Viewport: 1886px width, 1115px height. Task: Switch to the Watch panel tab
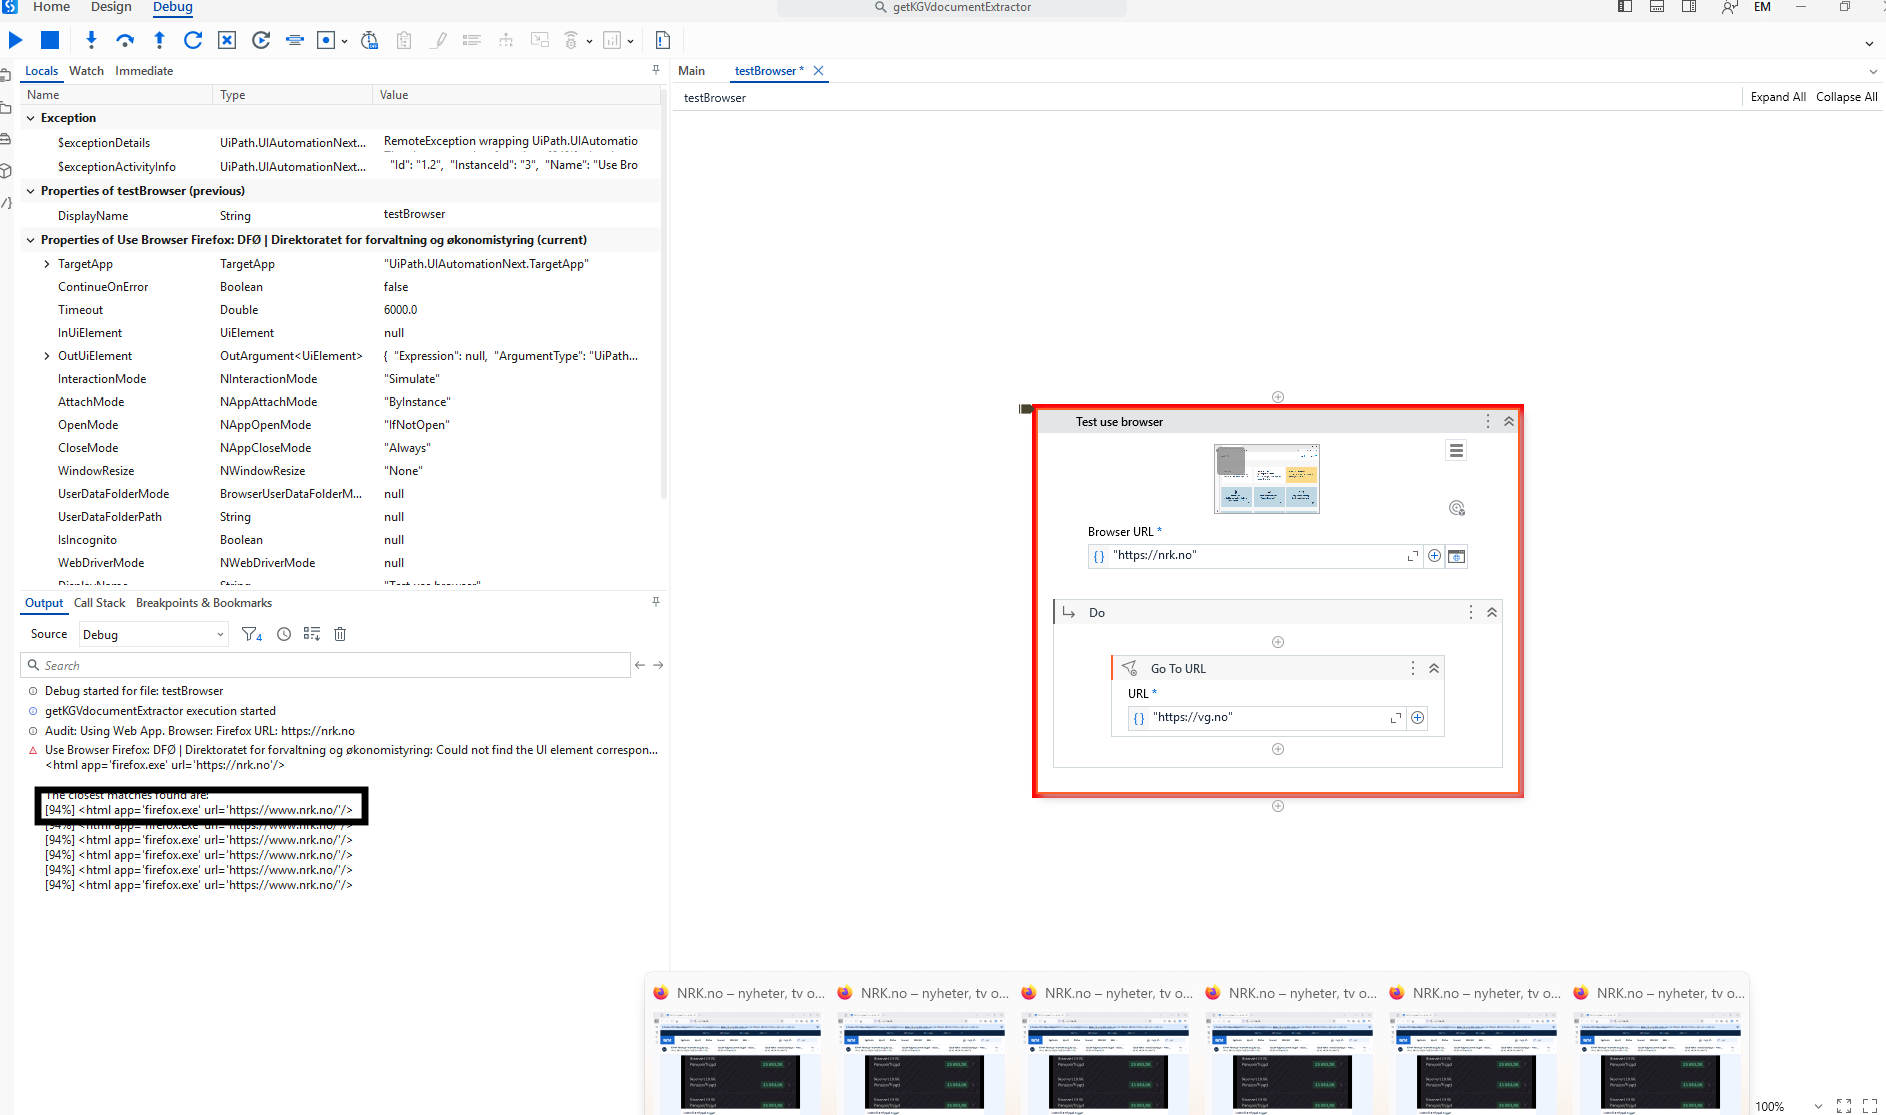point(86,71)
